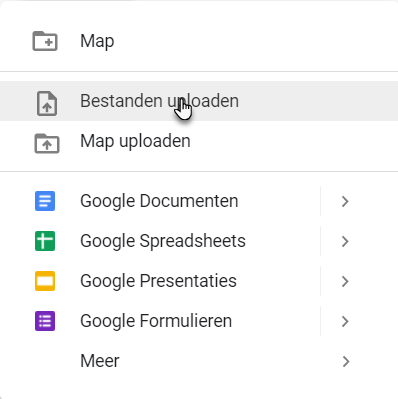Open the Meer menu entry text

click(100, 361)
